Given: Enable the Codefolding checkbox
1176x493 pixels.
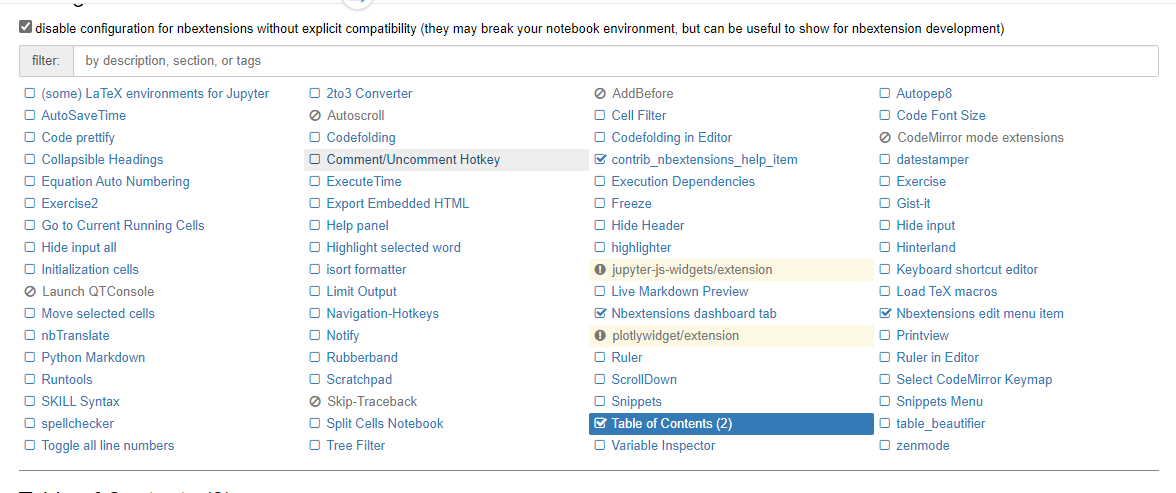Looking at the screenshot, I should pos(314,137).
